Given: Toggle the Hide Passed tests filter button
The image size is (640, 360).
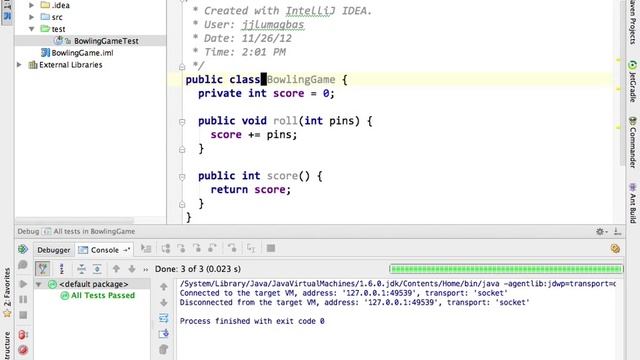Looking at the screenshot, I should (42, 269).
